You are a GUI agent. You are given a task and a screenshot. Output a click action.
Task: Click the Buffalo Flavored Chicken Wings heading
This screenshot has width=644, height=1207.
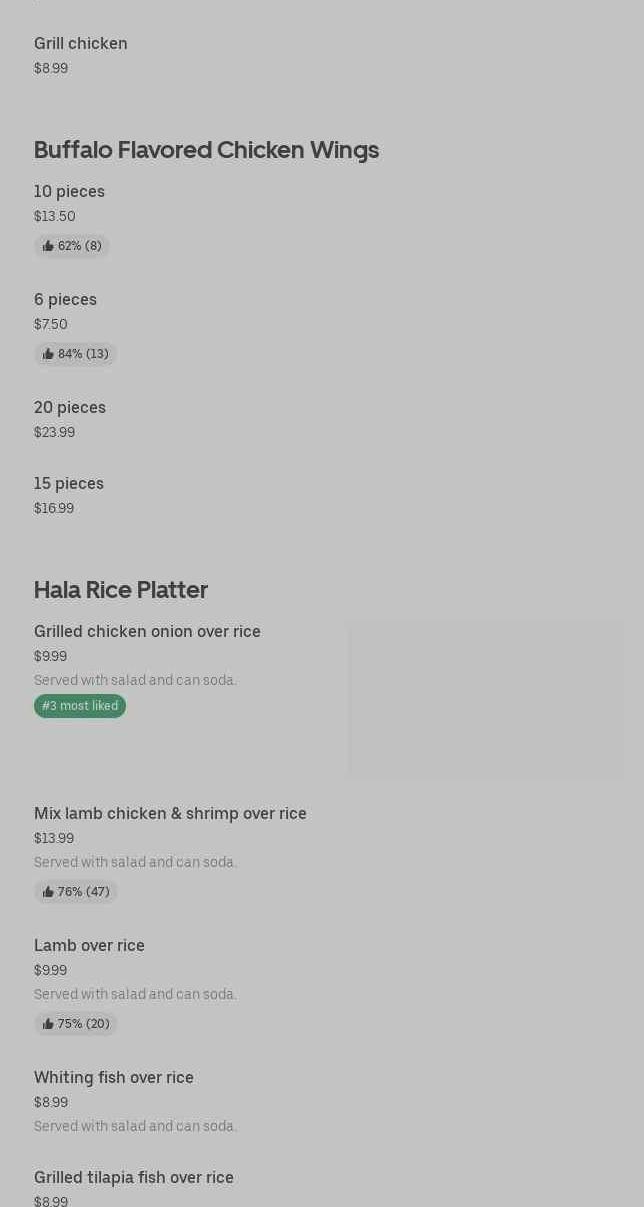pyautogui.click(x=206, y=150)
